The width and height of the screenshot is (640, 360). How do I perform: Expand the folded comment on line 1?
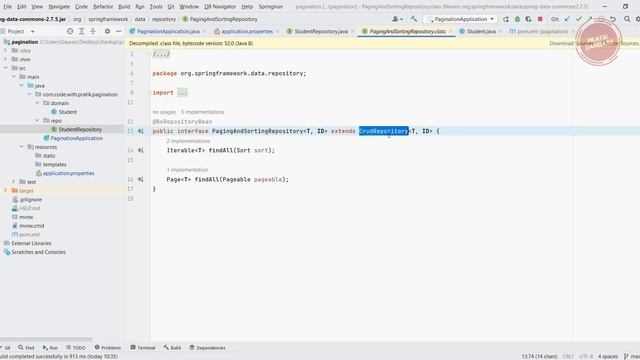[161, 54]
